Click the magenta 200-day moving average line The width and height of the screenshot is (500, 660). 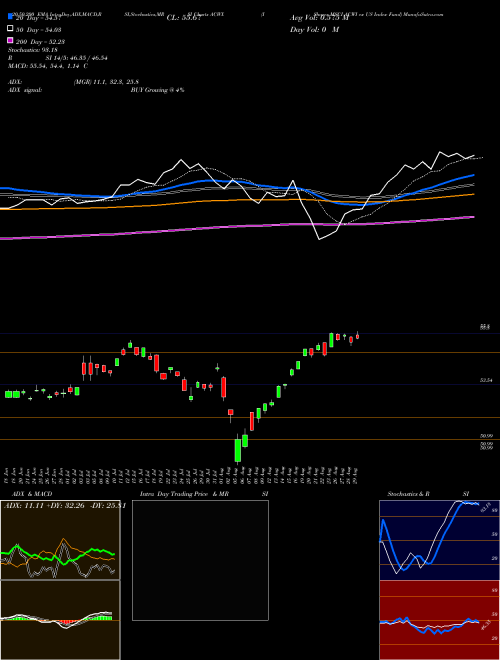(236, 226)
